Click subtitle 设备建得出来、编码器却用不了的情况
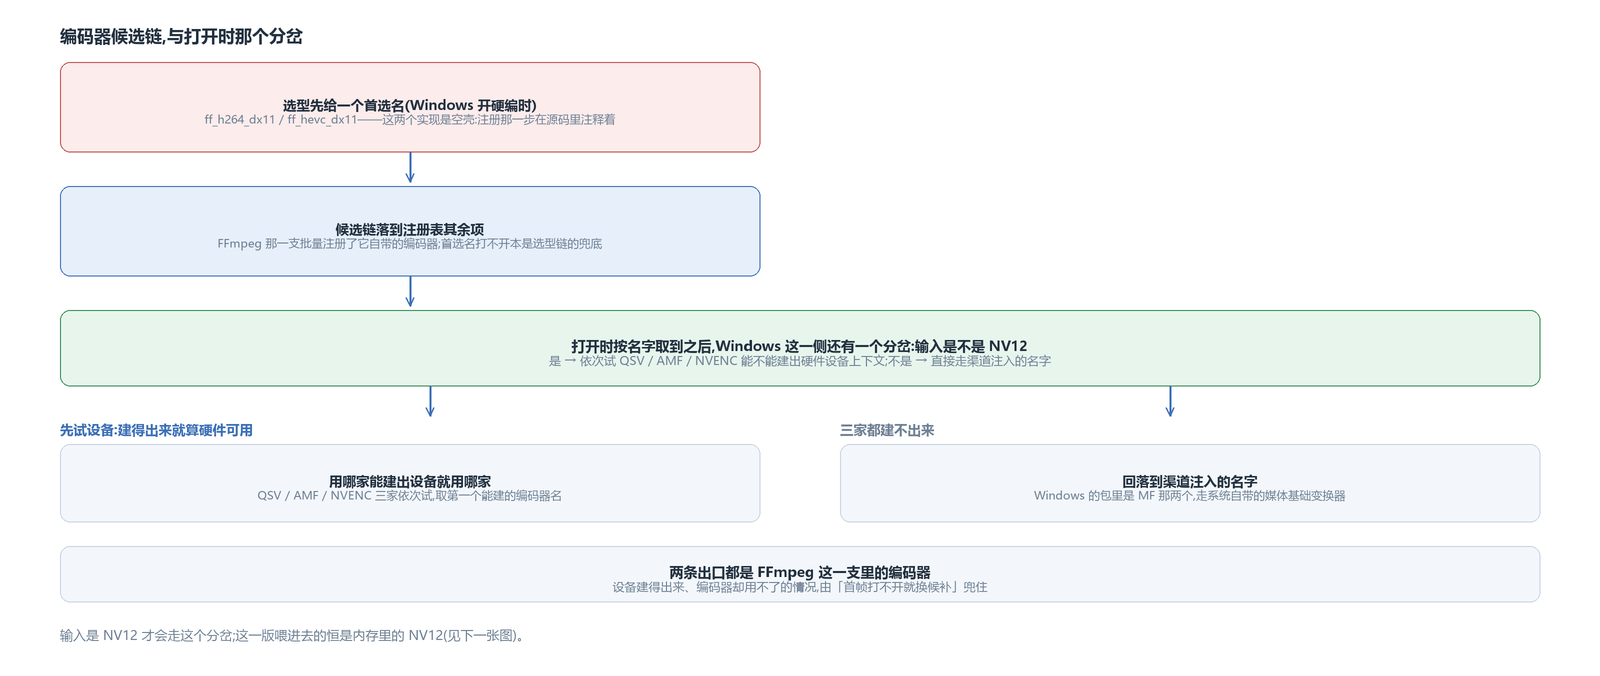This screenshot has height=676, width=1600. 800,587
